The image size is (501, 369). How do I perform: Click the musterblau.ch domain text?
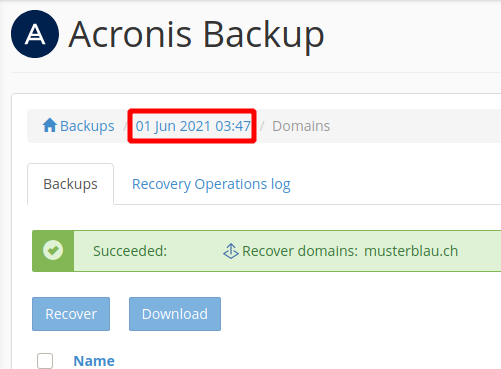pyautogui.click(x=411, y=251)
